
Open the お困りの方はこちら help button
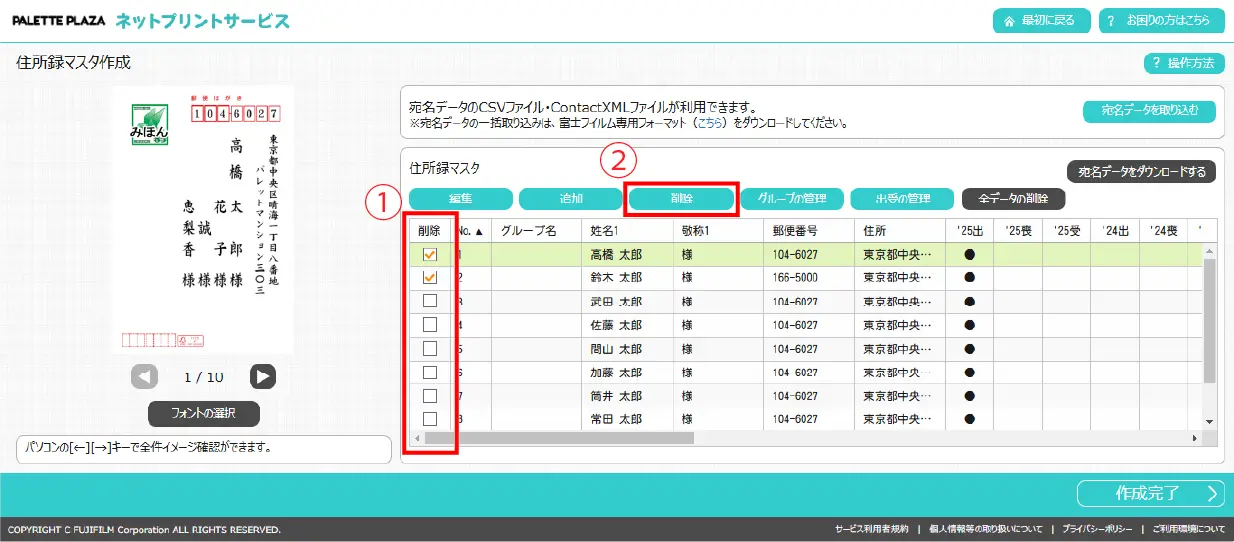(x=1161, y=21)
